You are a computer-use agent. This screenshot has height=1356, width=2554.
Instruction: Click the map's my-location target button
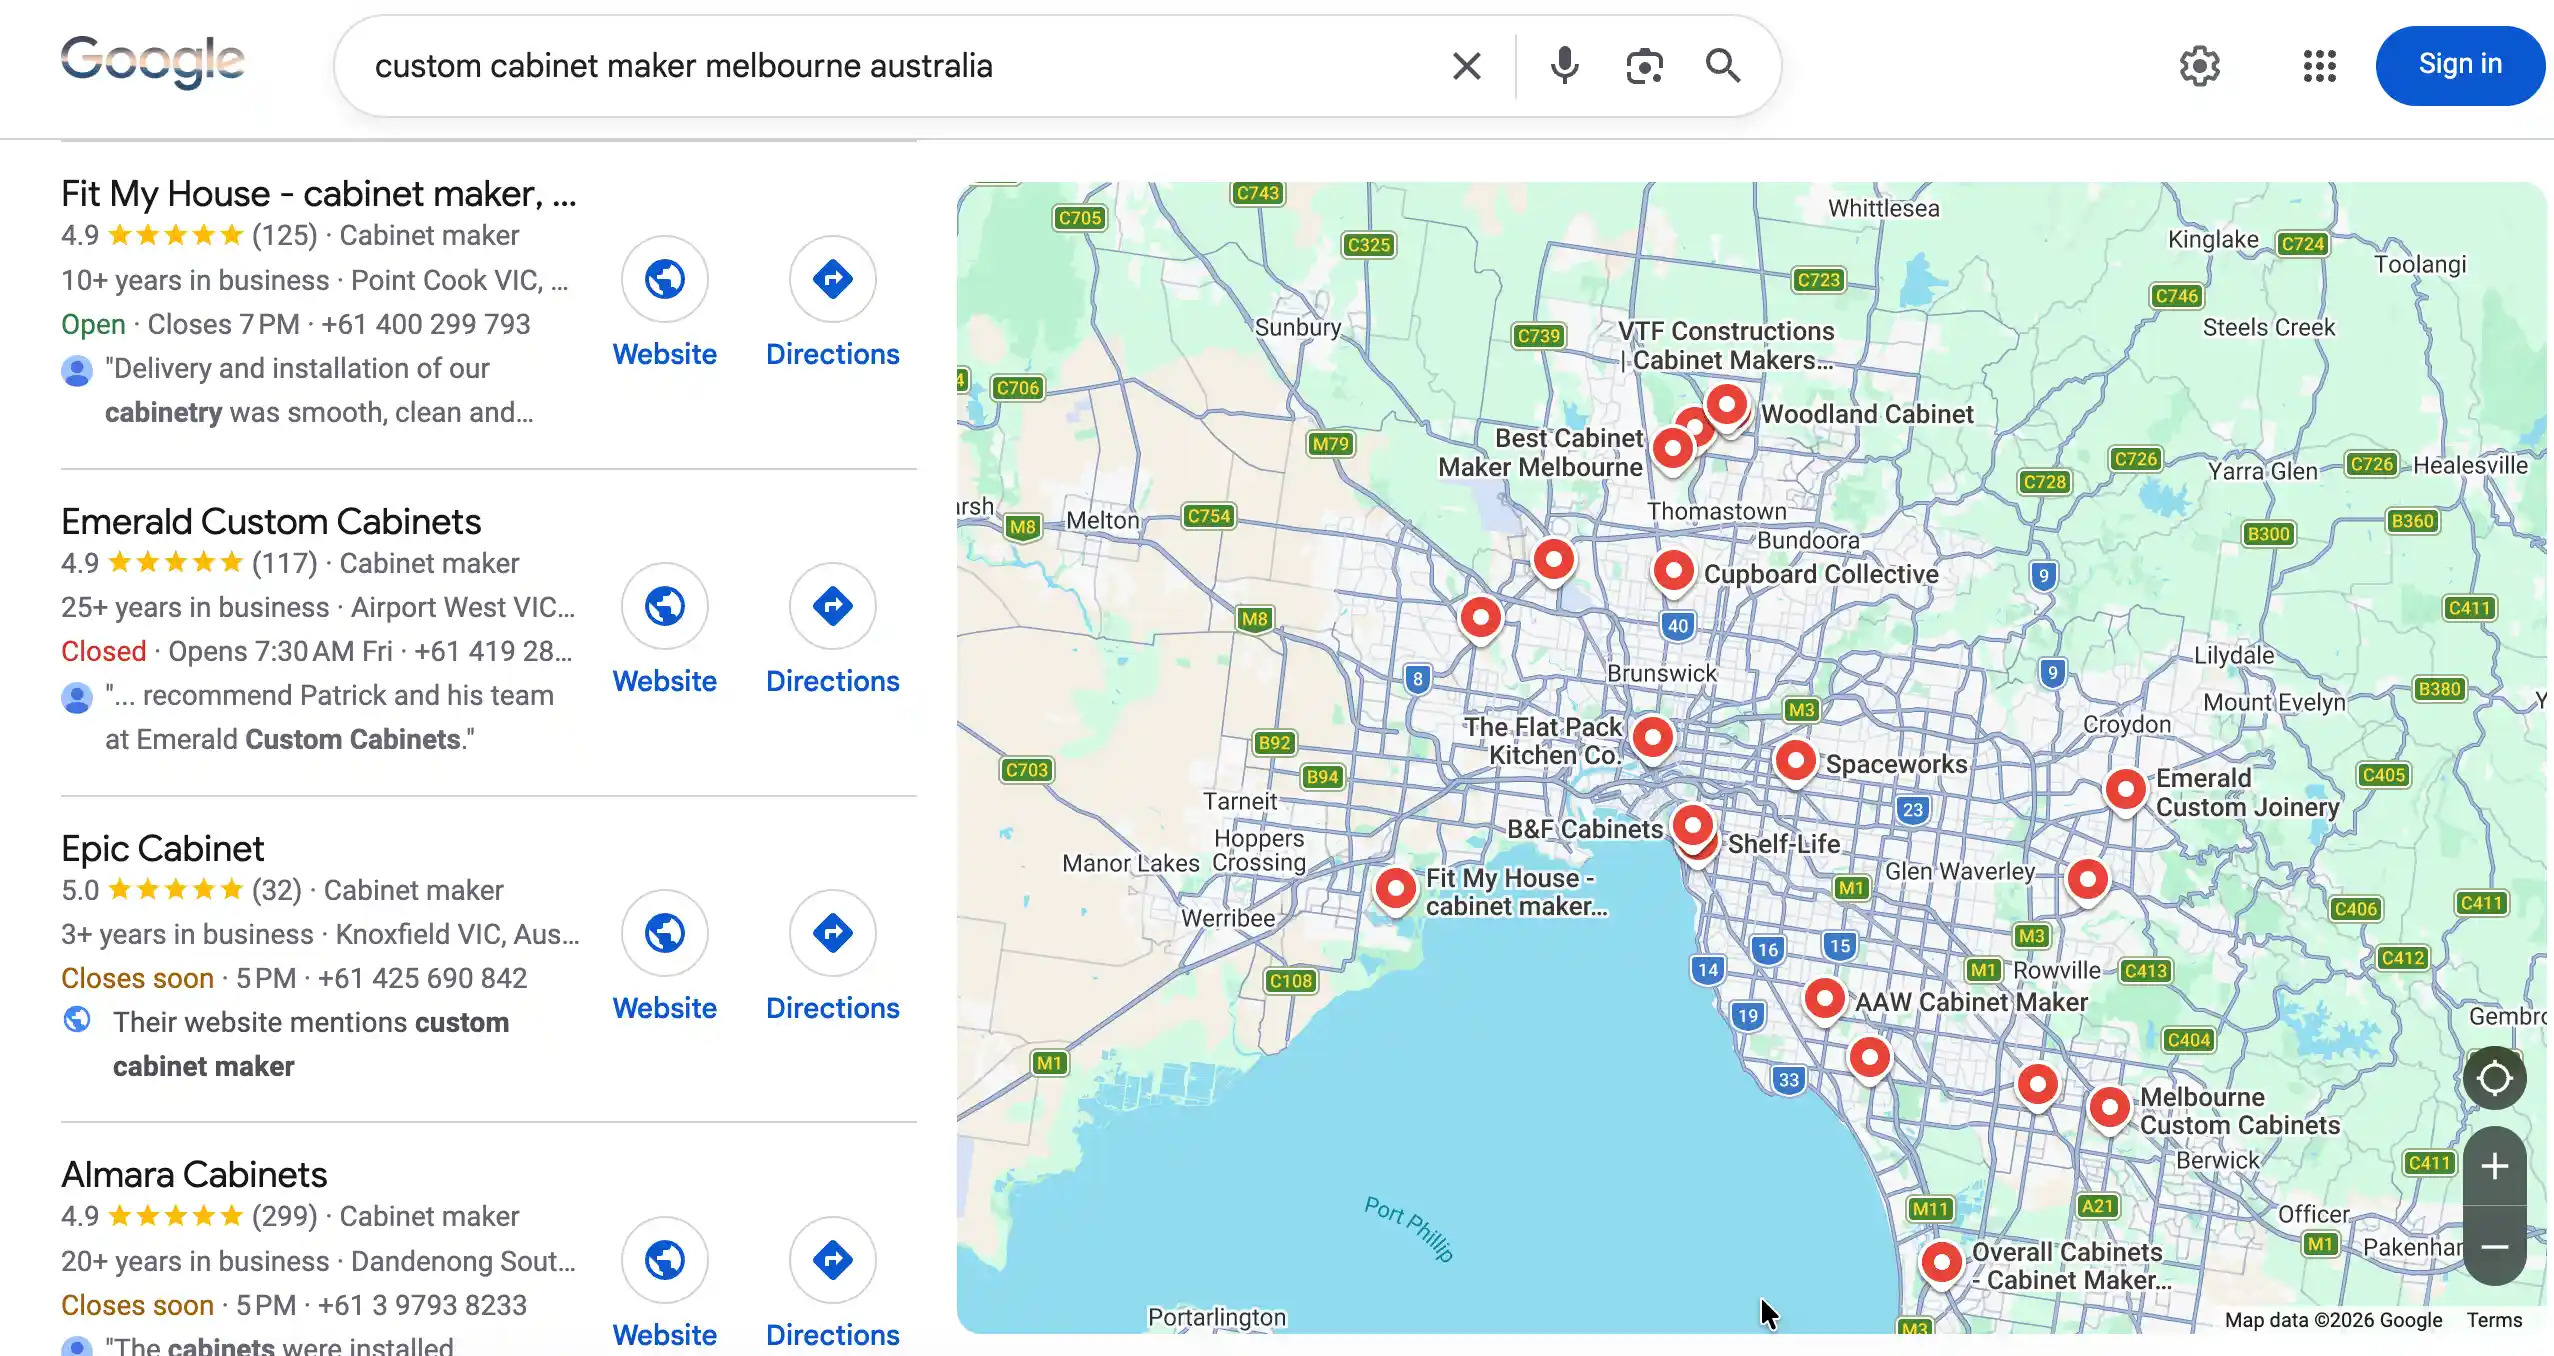pyautogui.click(x=2494, y=1078)
